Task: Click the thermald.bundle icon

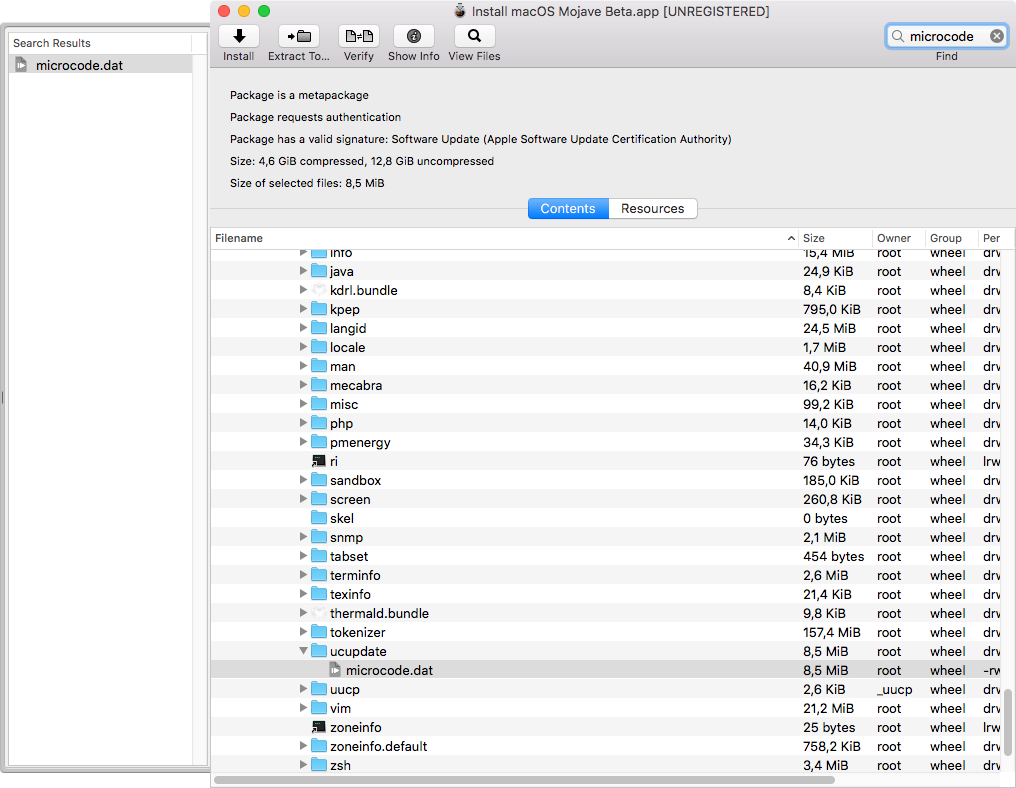Action: (319, 613)
